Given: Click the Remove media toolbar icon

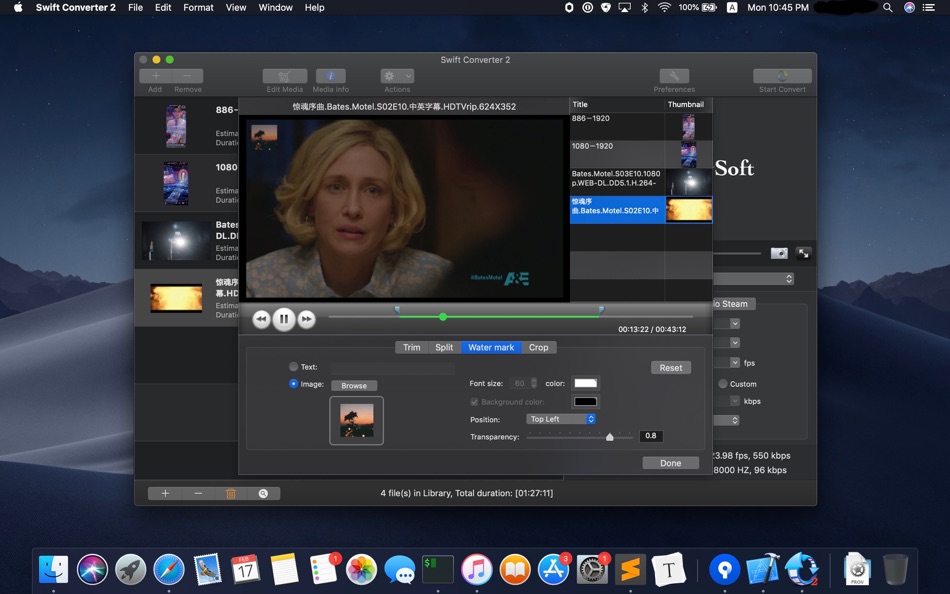Looking at the screenshot, I should (186, 75).
